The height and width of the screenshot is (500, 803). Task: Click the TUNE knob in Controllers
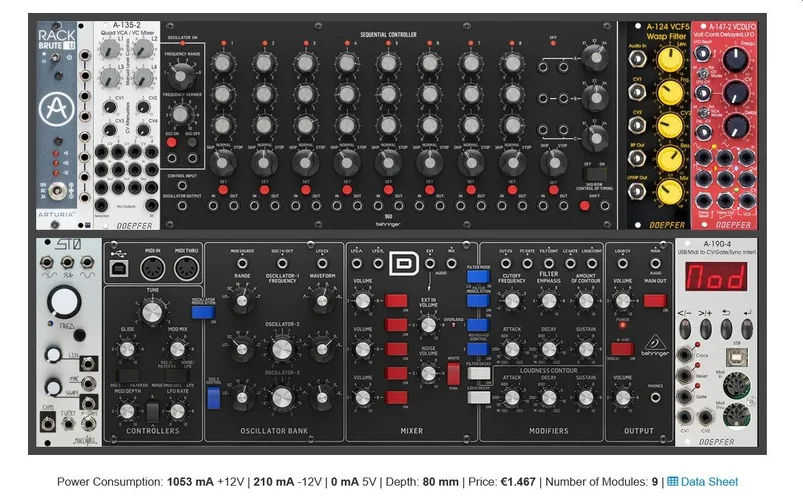[152, 312]
